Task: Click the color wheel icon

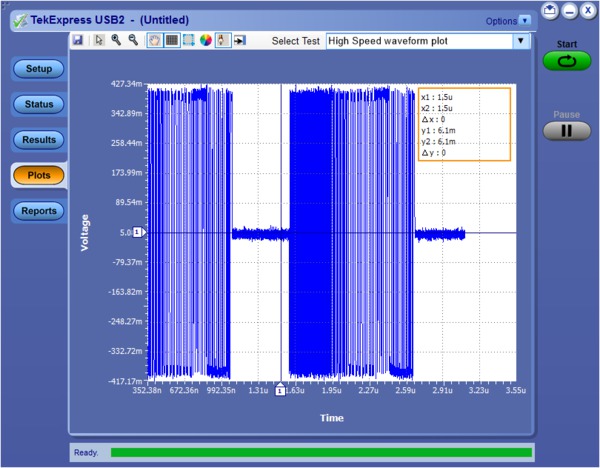Action: pyautogui.click(x=205, y=41)
